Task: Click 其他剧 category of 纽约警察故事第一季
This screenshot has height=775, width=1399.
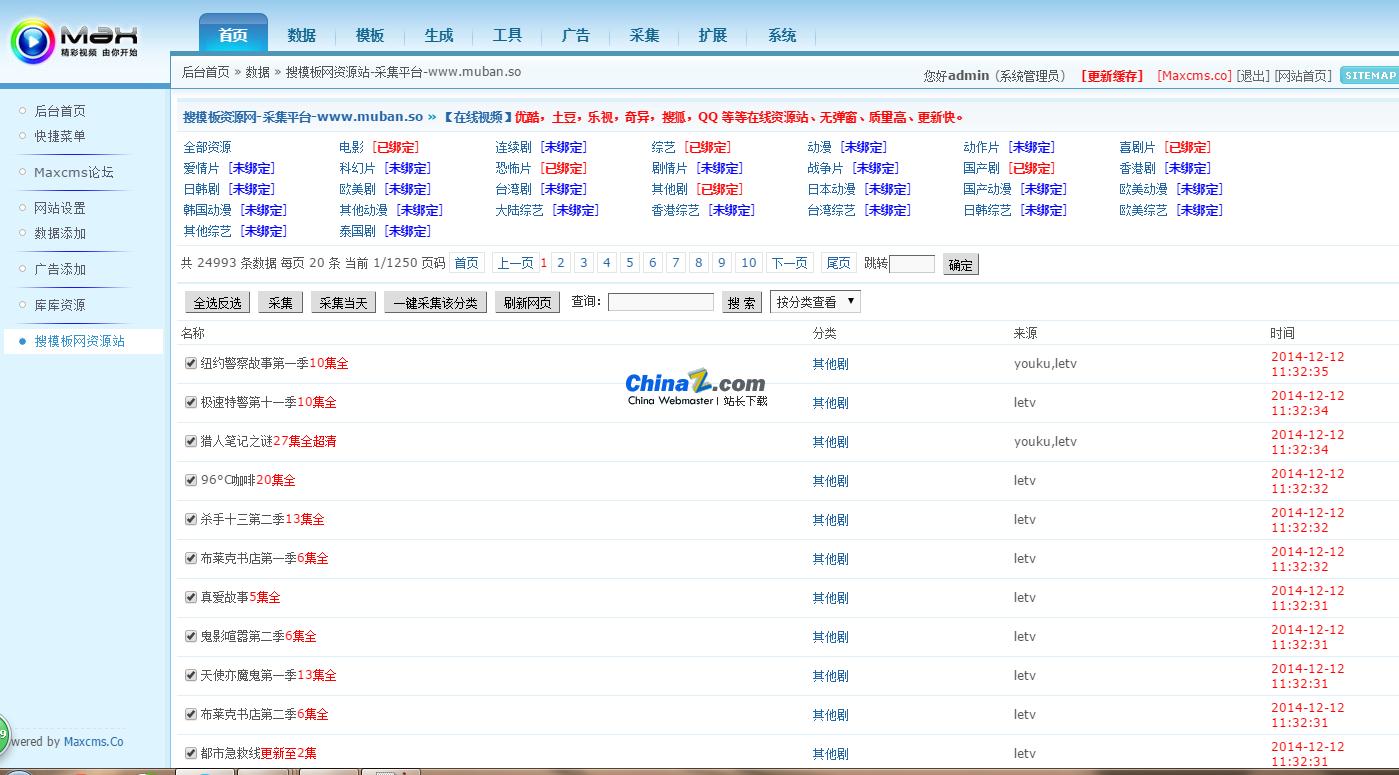Action: [830, 364]
